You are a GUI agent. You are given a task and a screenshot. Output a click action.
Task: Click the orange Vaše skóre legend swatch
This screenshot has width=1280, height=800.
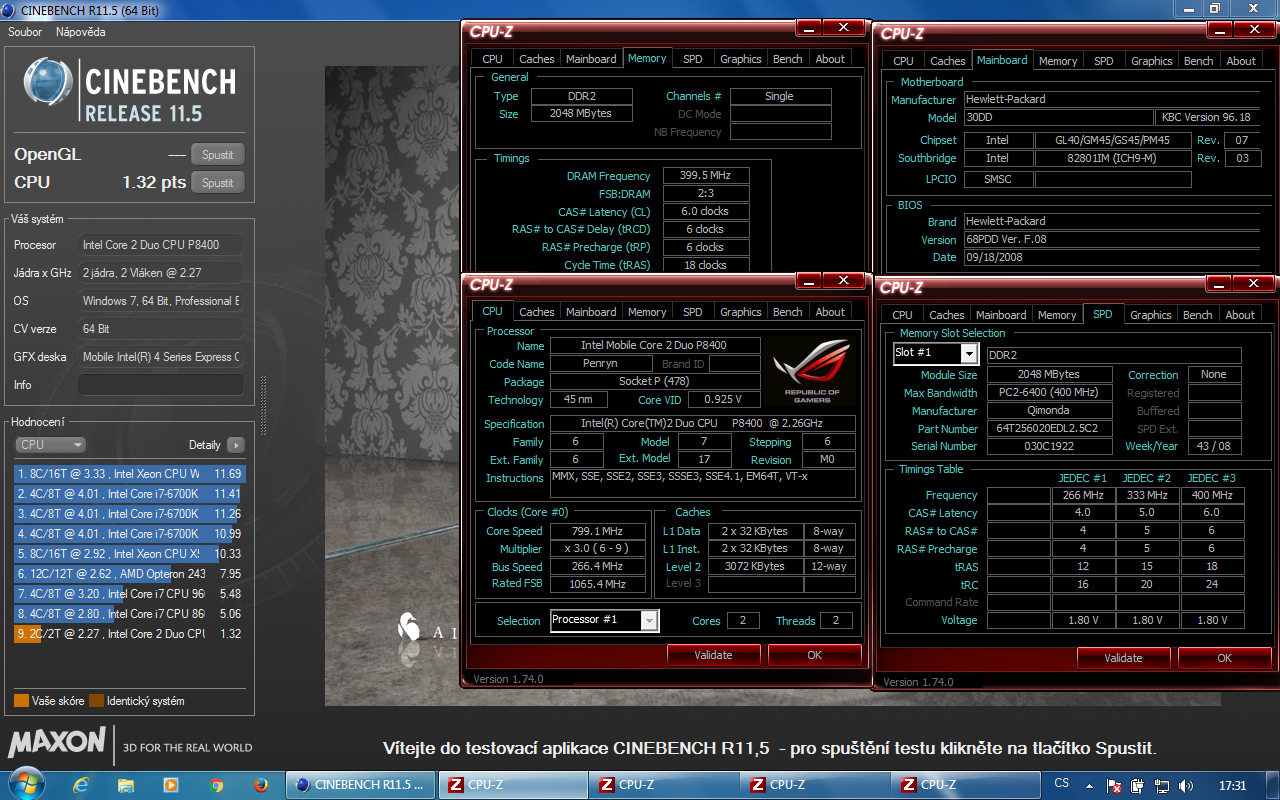[21, 701]
